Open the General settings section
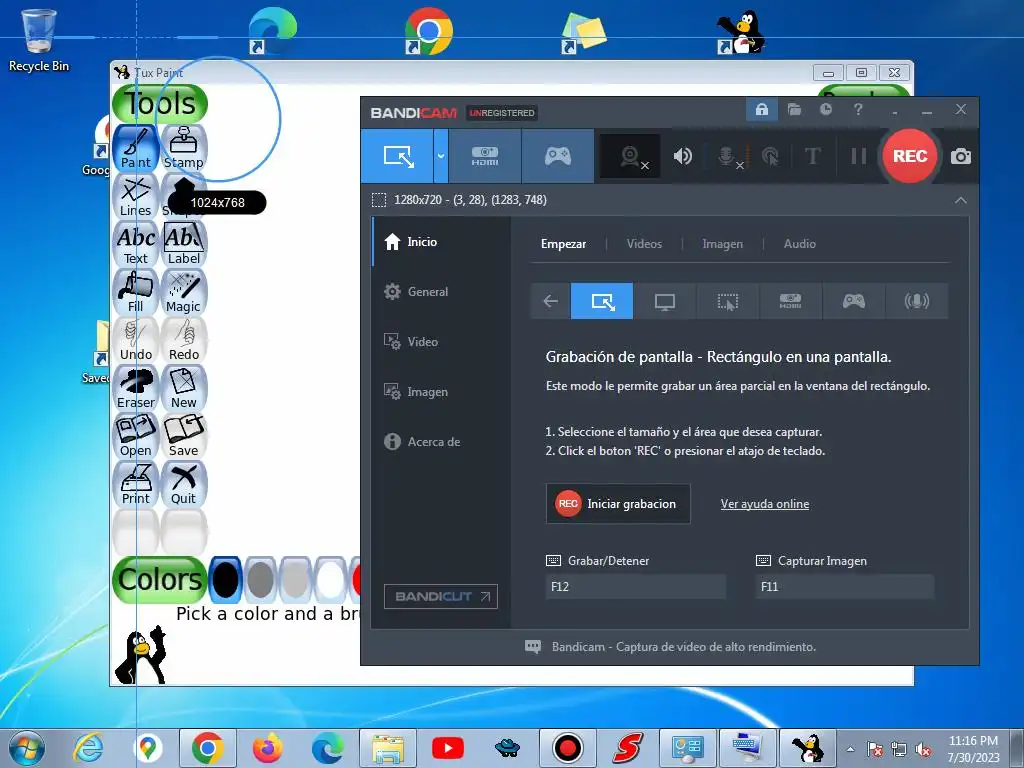Screen dimensions: 1024x768 coord(441,292)
